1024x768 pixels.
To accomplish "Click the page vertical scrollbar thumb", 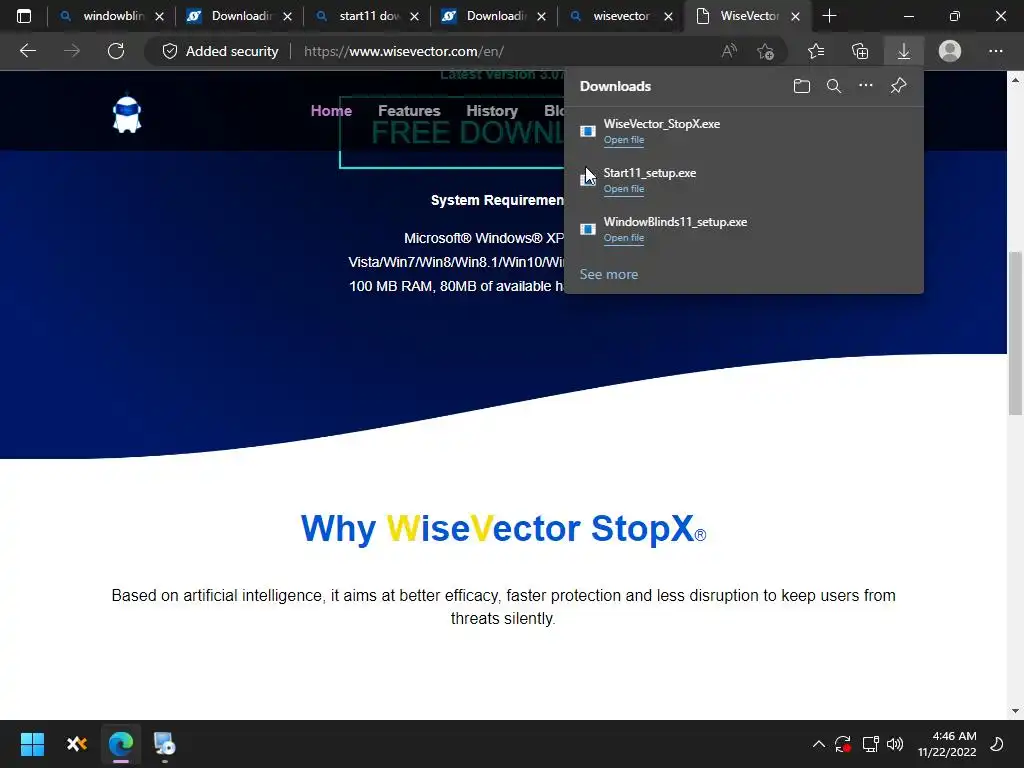I will [1015, 333].
